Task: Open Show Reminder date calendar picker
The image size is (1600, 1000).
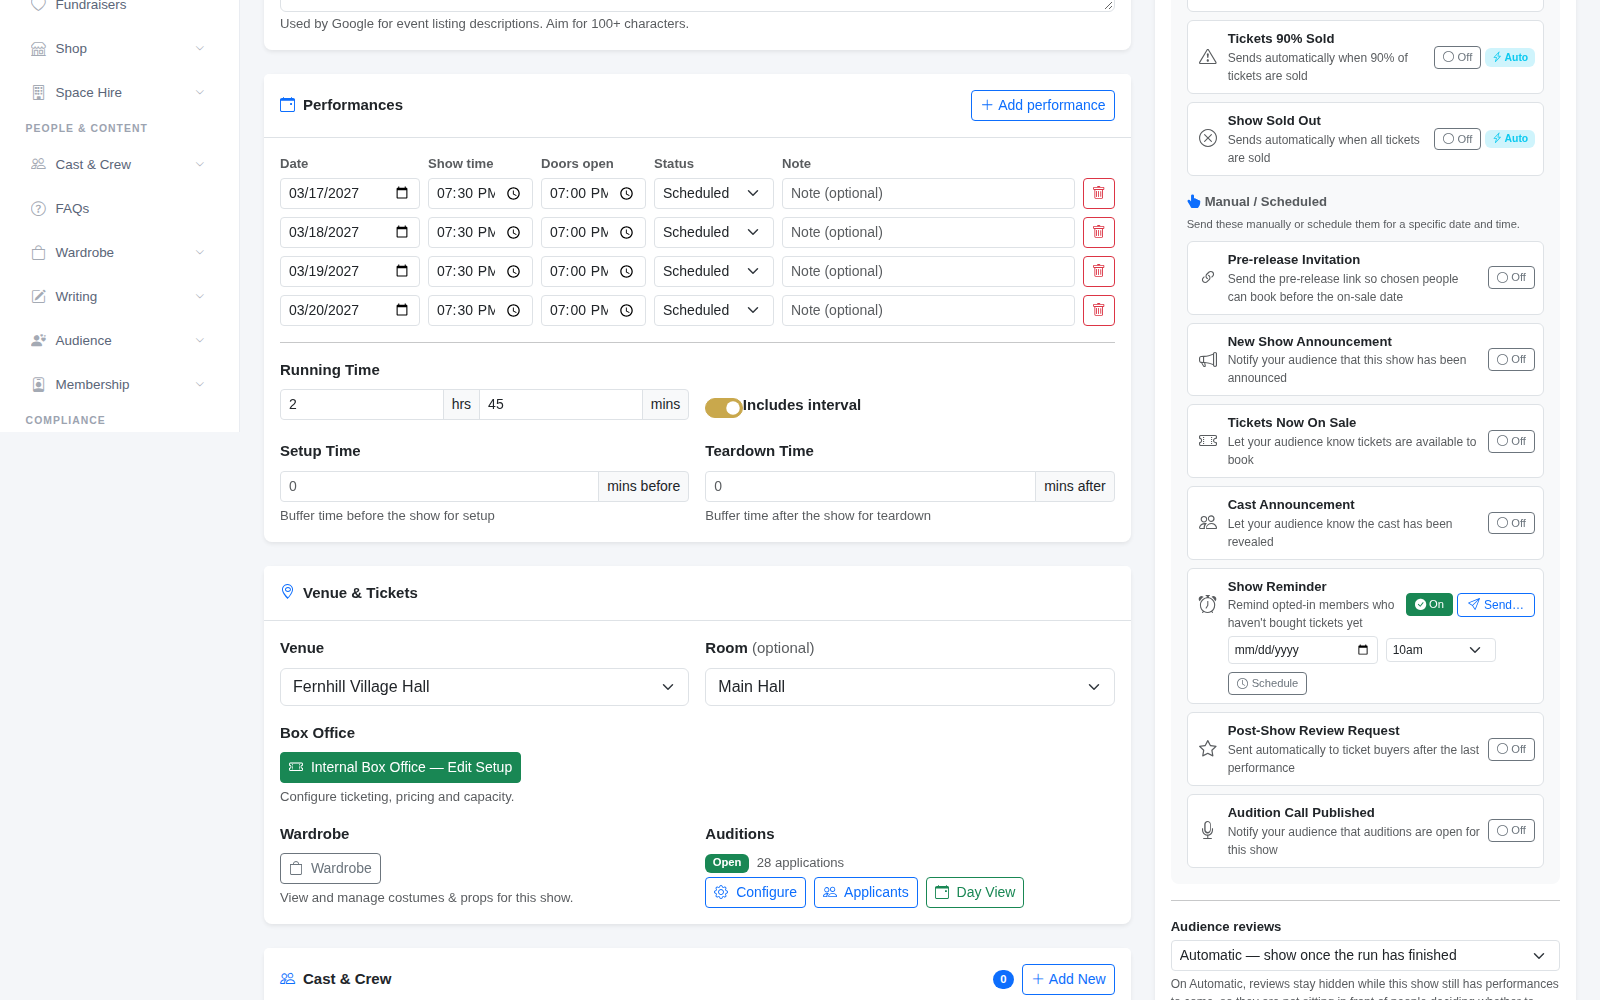Action: [x=1362, y=650]
